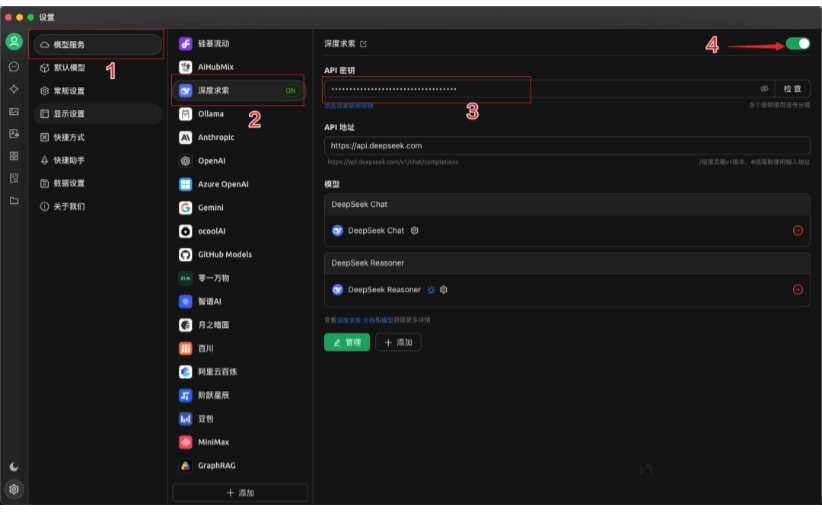Open settings gear for DeepSeek Chat model
The height and width of the screenshot is (512, 822).
tap(415, 231)
